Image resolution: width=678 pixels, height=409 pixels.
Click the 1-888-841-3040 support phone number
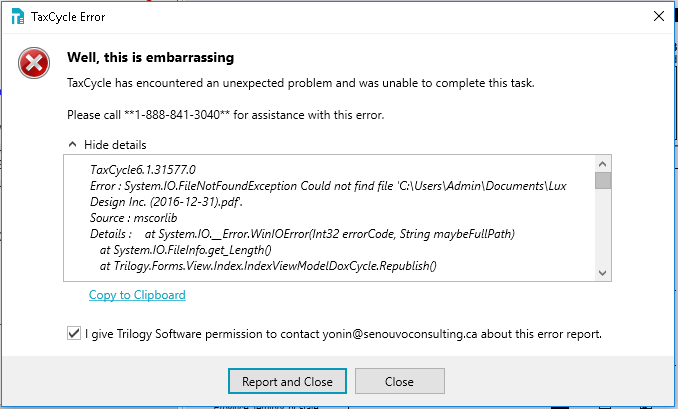(177, 115)
